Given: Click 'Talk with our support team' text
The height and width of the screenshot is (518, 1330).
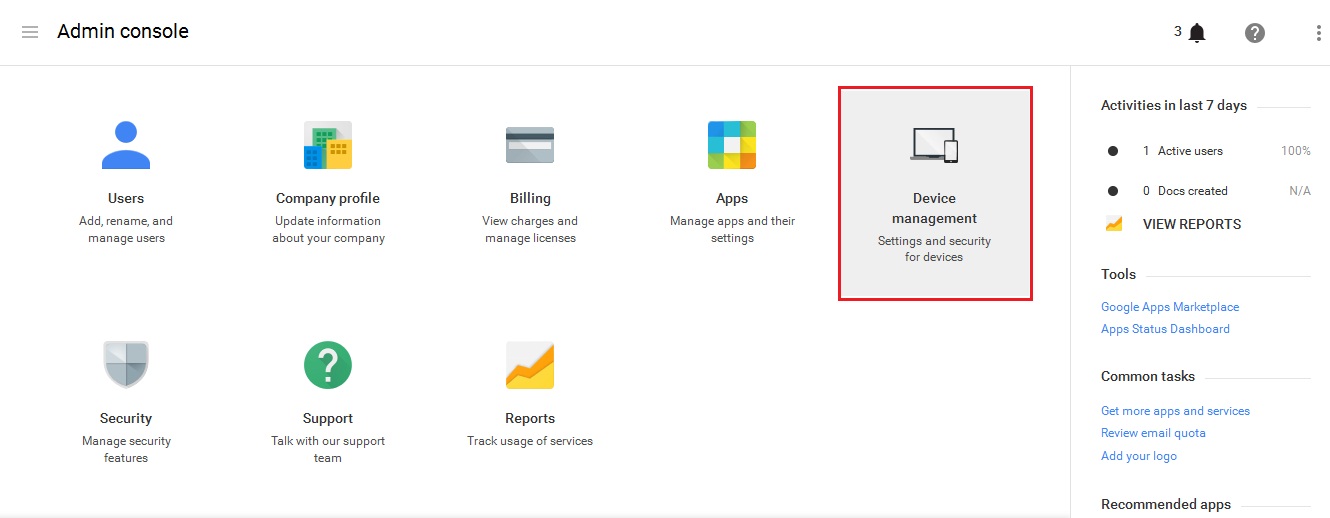Looking at the screenshot, I should tap(328, 449).
